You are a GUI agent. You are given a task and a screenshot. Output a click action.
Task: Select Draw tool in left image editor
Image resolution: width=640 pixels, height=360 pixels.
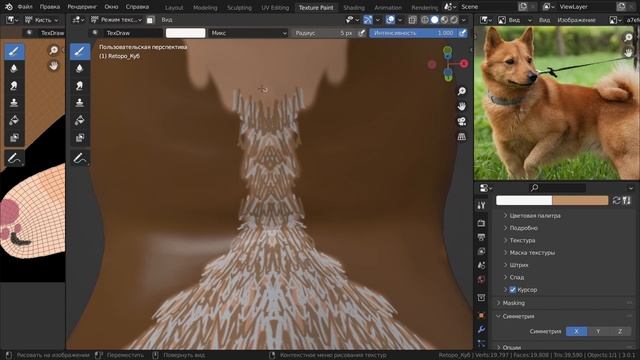(x=14, y=51)
